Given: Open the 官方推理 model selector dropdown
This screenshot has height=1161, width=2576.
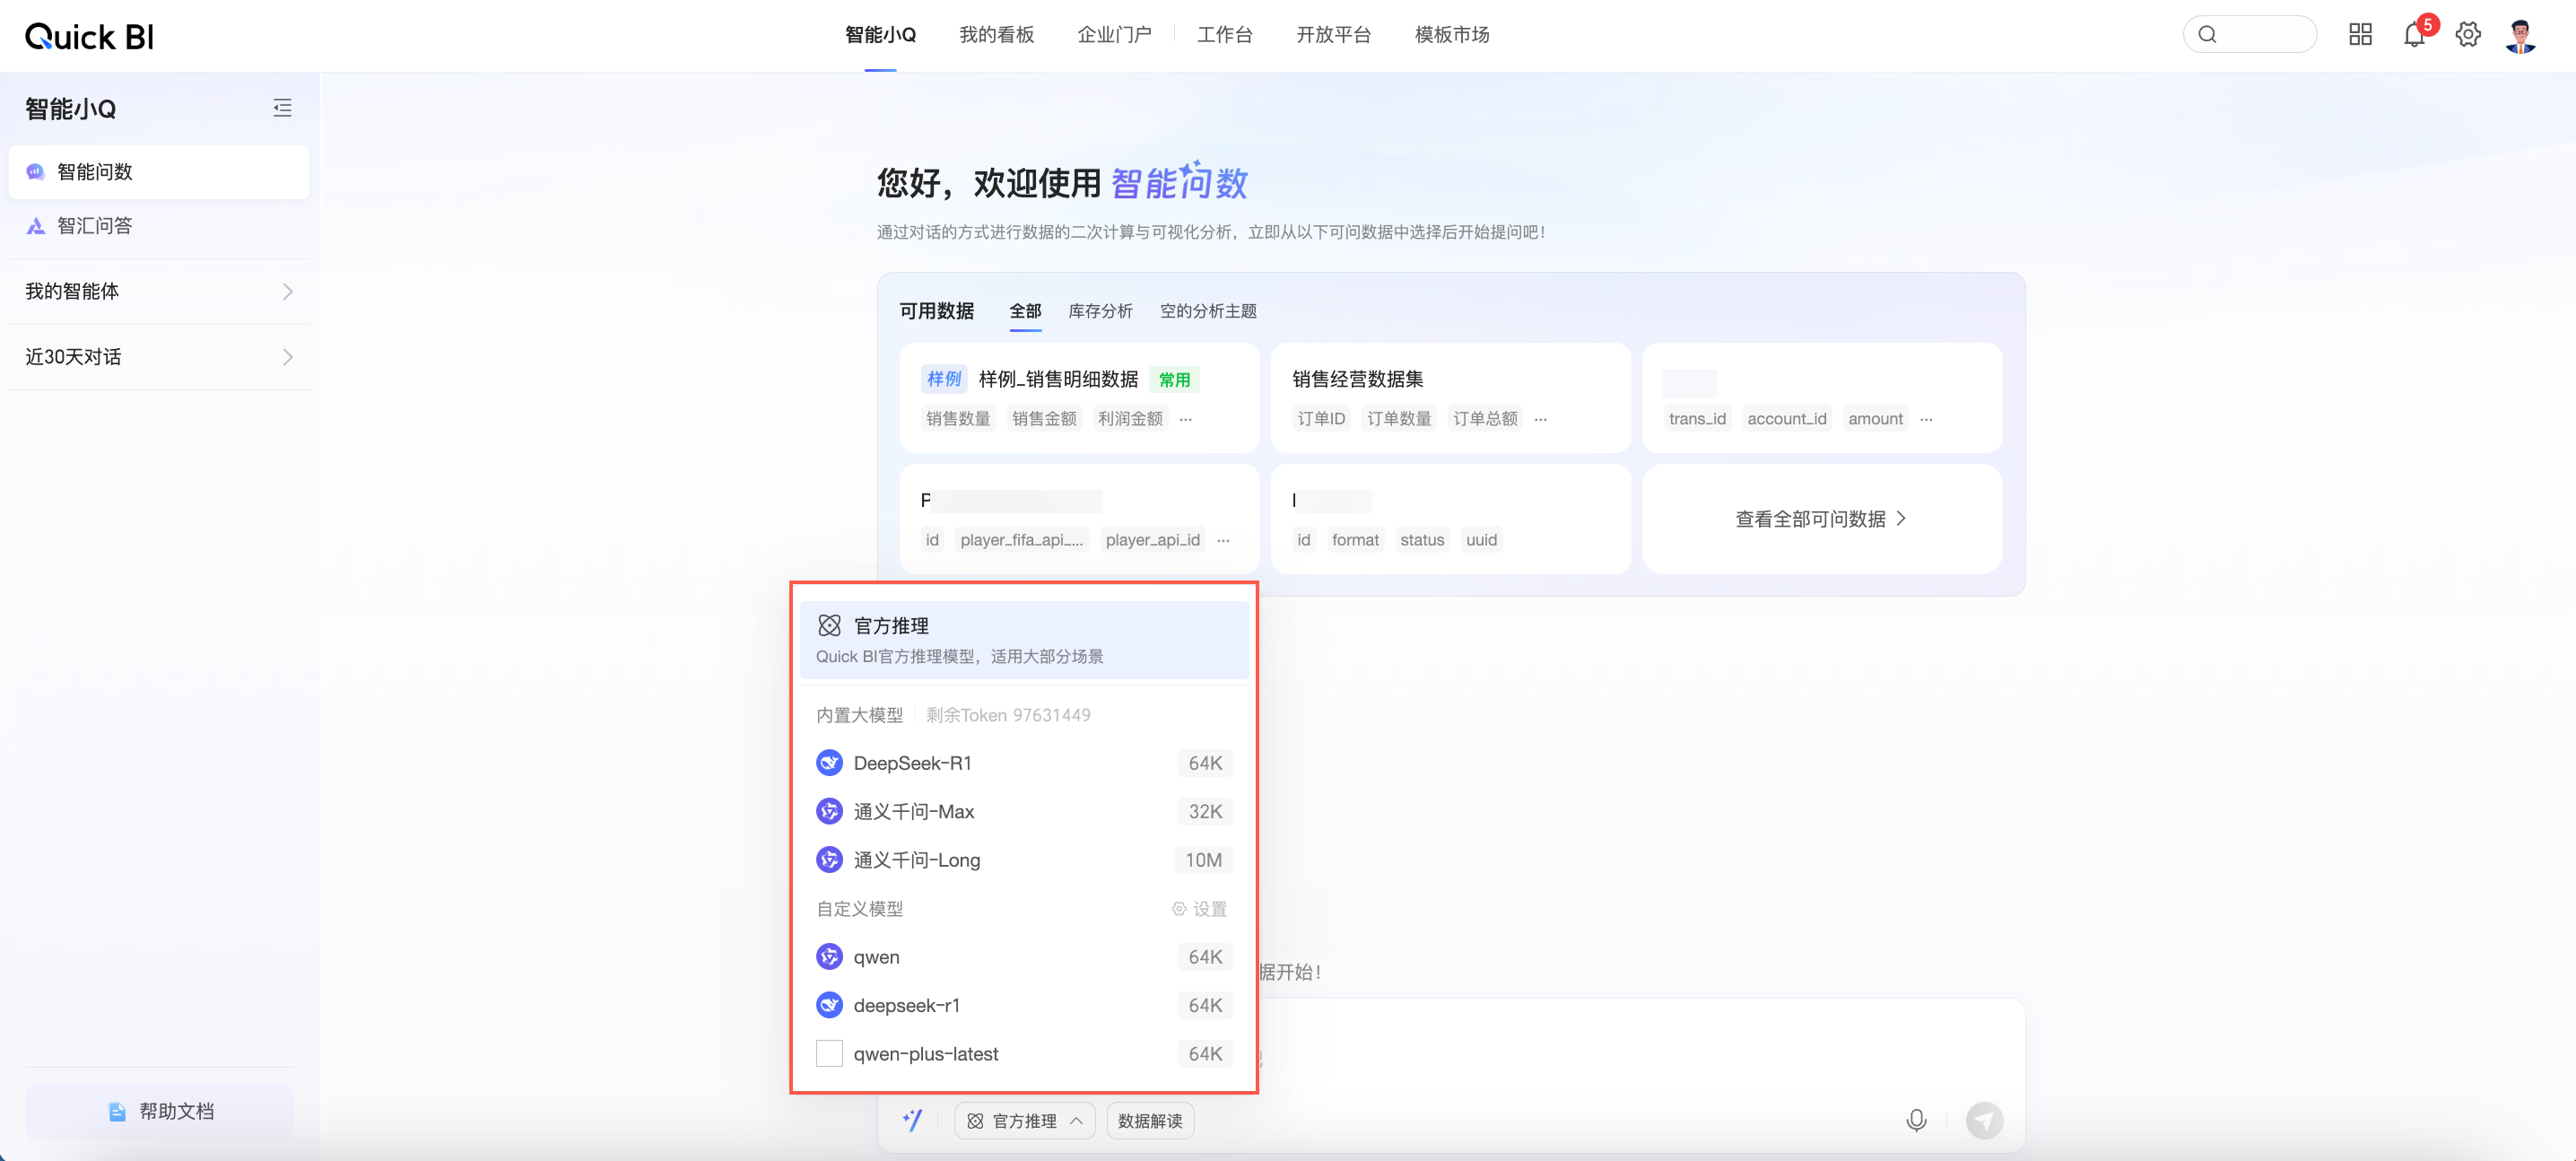Looking at the screenshot, I should point(1025,1121).
